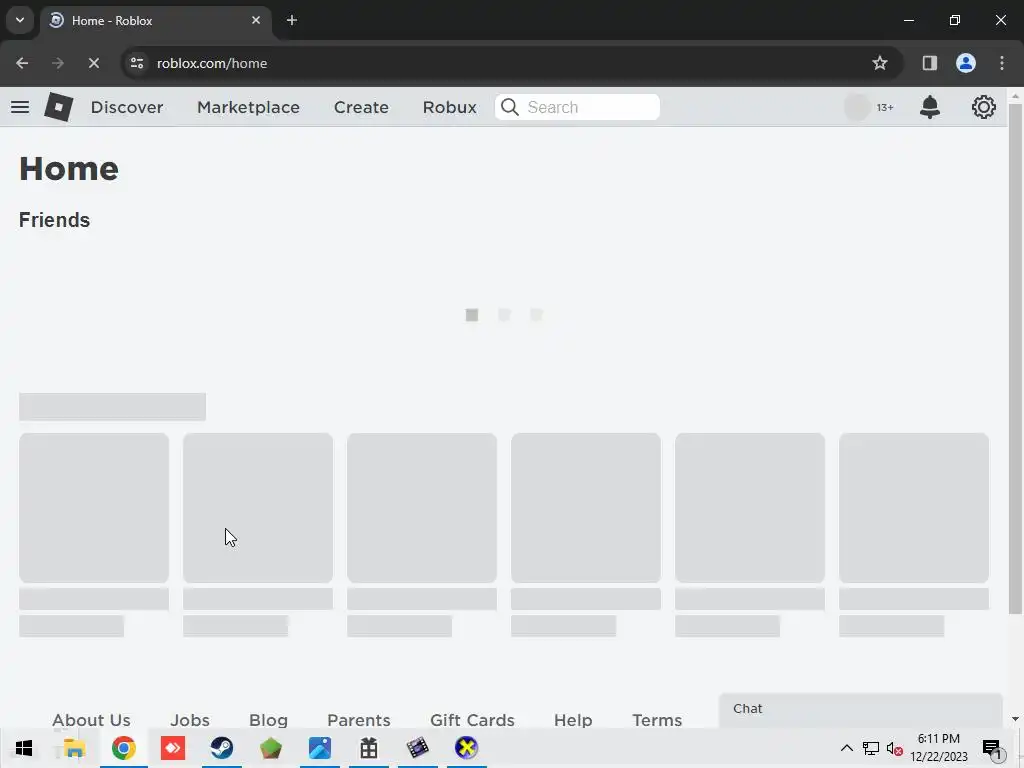This screenshot has height=768, width=1024.
Task: Open the Gift Cards link
Action: point(472,720)
